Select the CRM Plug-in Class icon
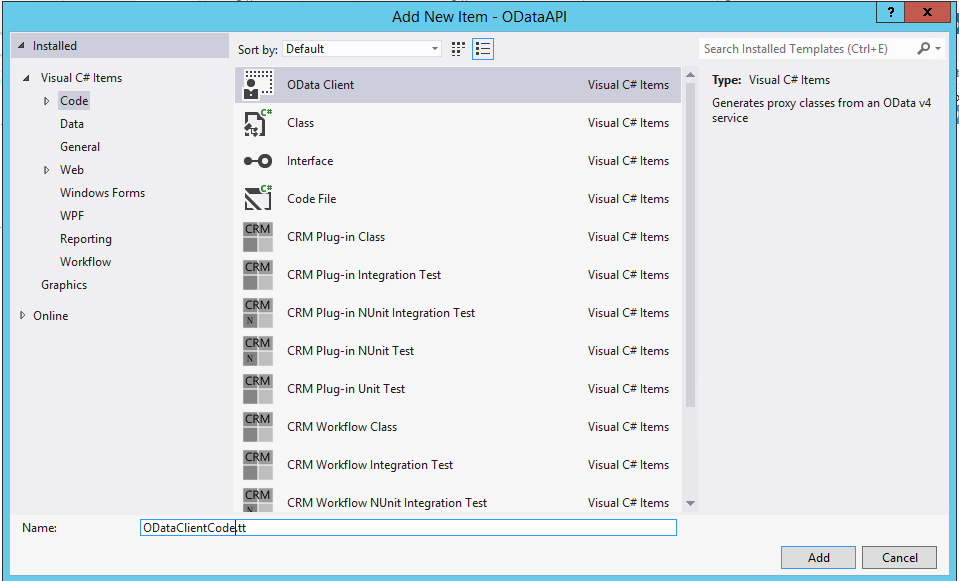Screen dimensions: 959x581 tap(258, 237)
